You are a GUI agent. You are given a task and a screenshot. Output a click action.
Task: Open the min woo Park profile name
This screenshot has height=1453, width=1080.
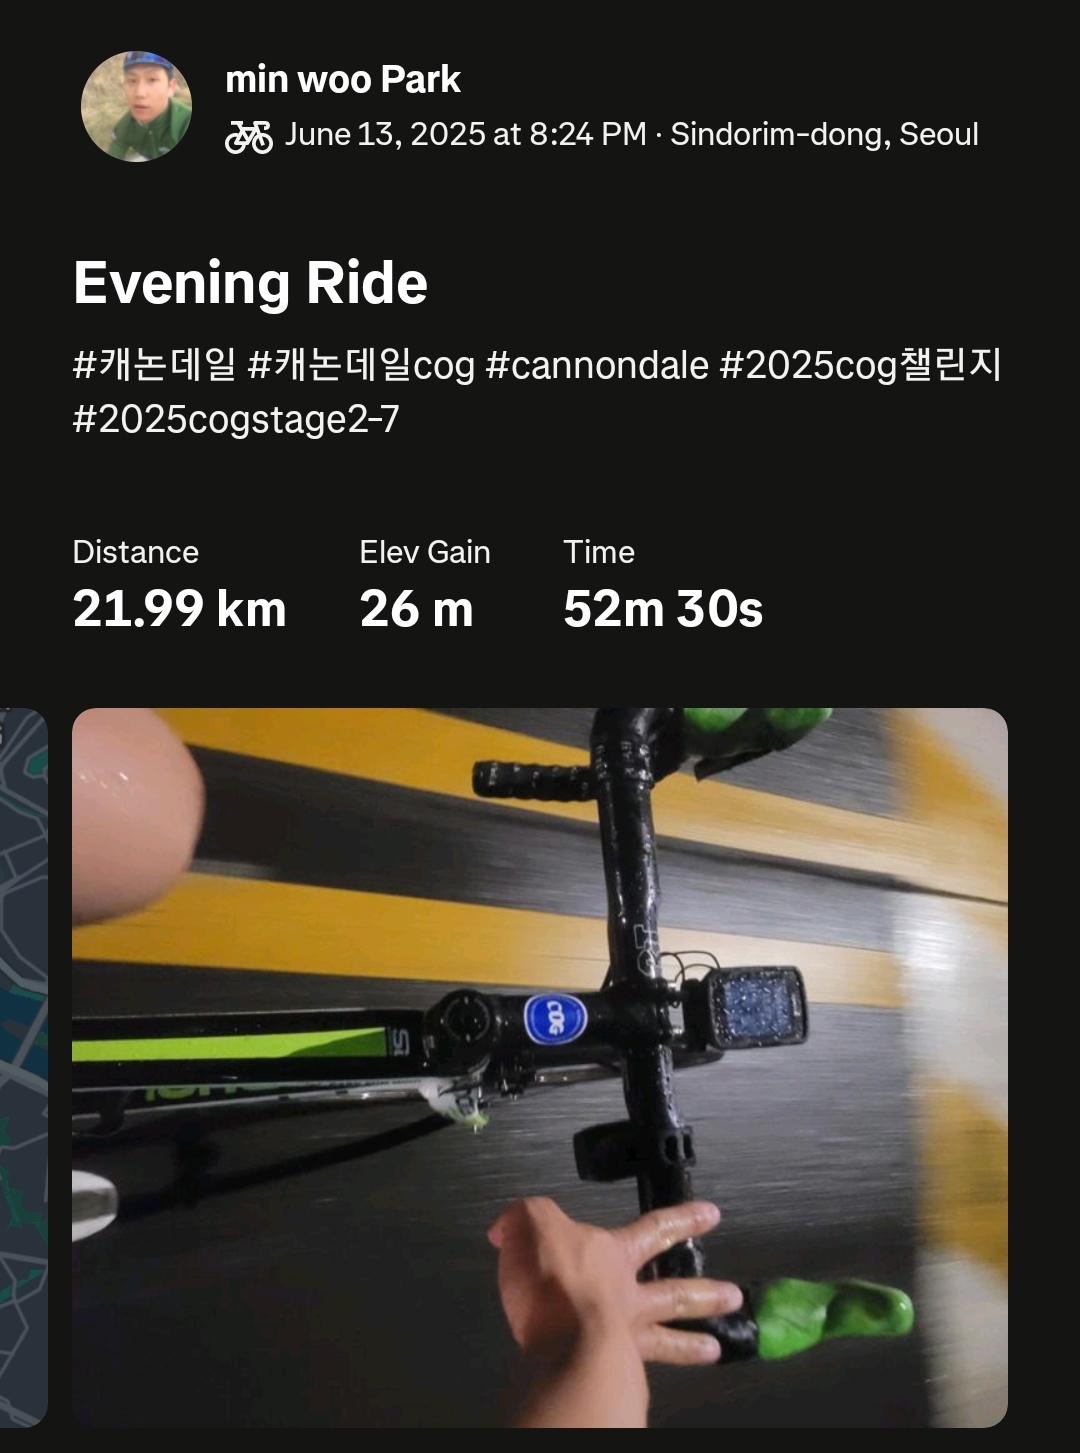[343, 80]
